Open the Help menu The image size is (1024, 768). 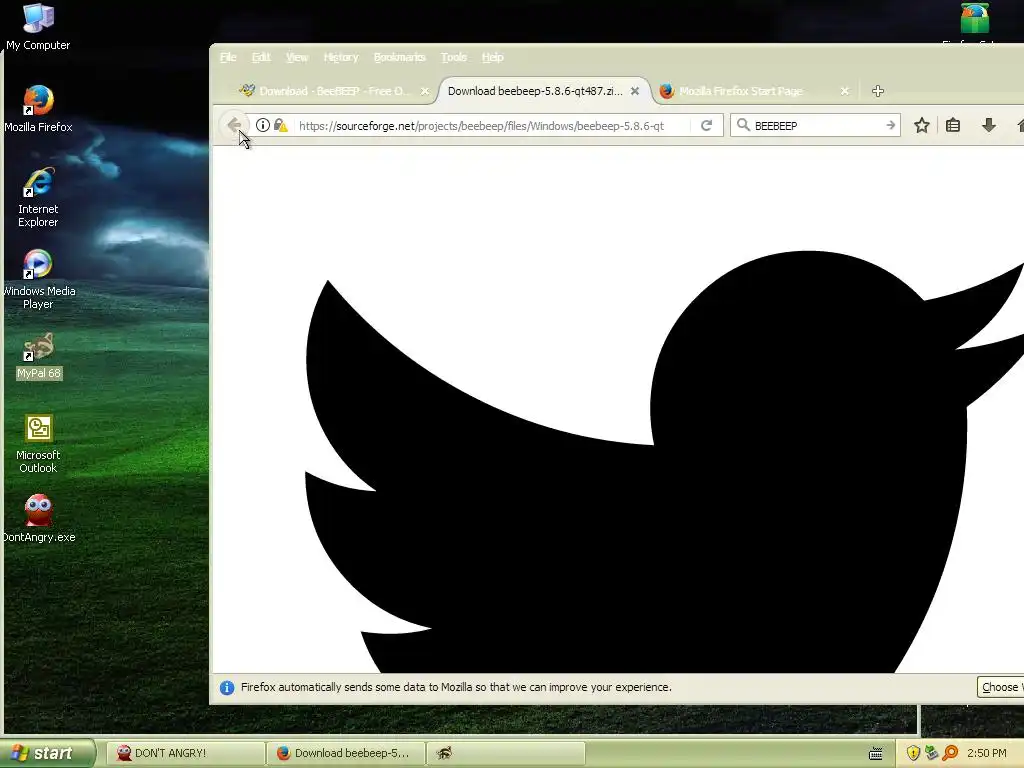[492, 57]
